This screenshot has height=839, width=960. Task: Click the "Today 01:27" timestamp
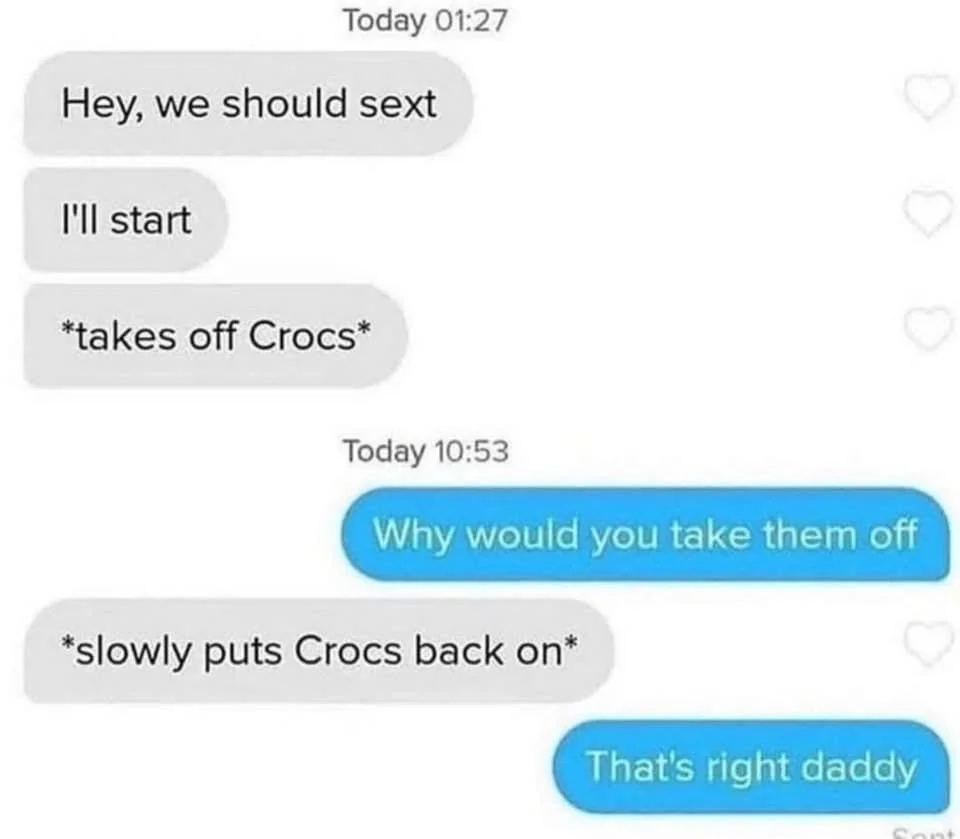[x=426, y=21]
